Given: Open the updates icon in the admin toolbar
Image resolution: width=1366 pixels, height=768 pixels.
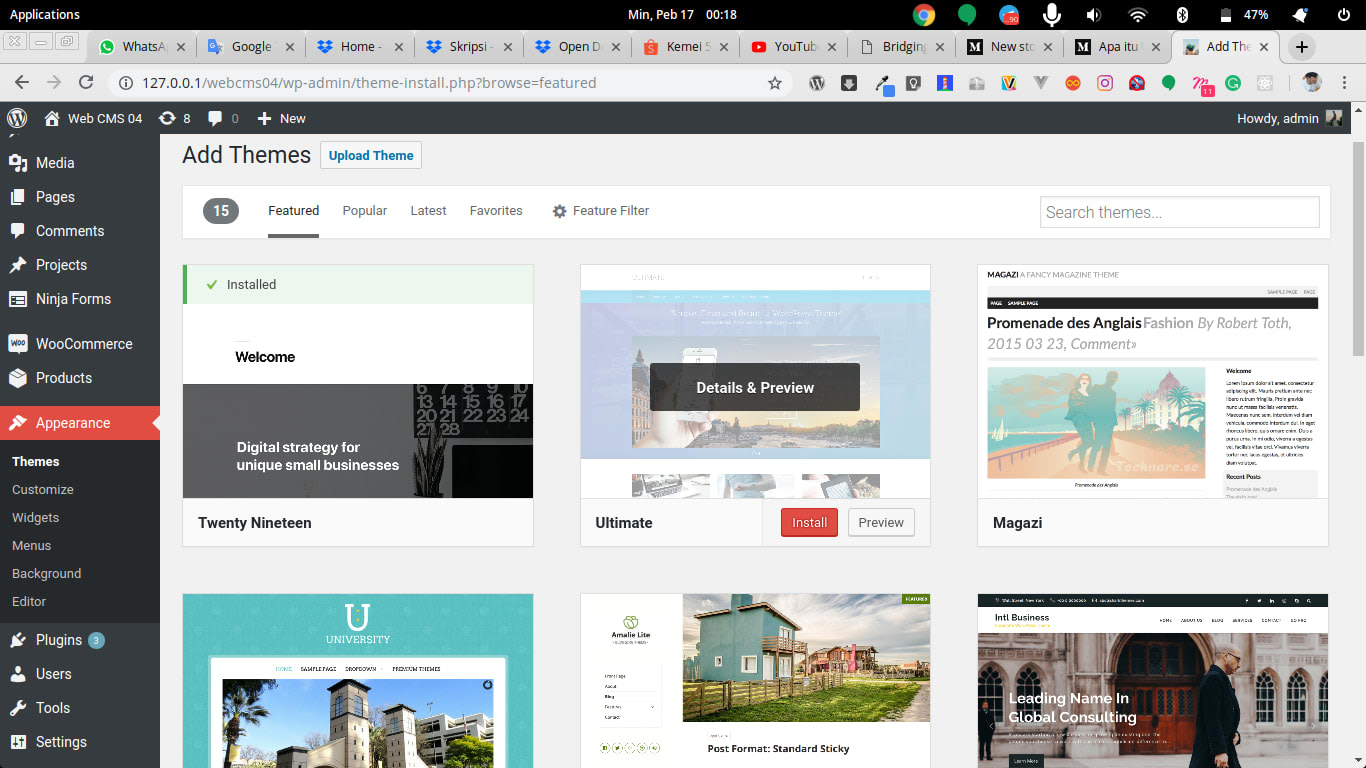Looking at the screenshot, I should click(x=172, y=118).
